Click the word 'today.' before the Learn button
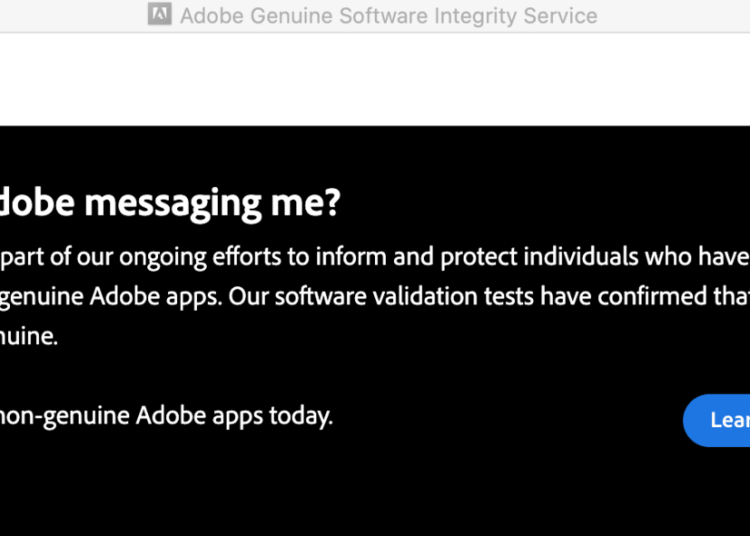The height and width of the screenshot is (536, 750). (300, 415)
